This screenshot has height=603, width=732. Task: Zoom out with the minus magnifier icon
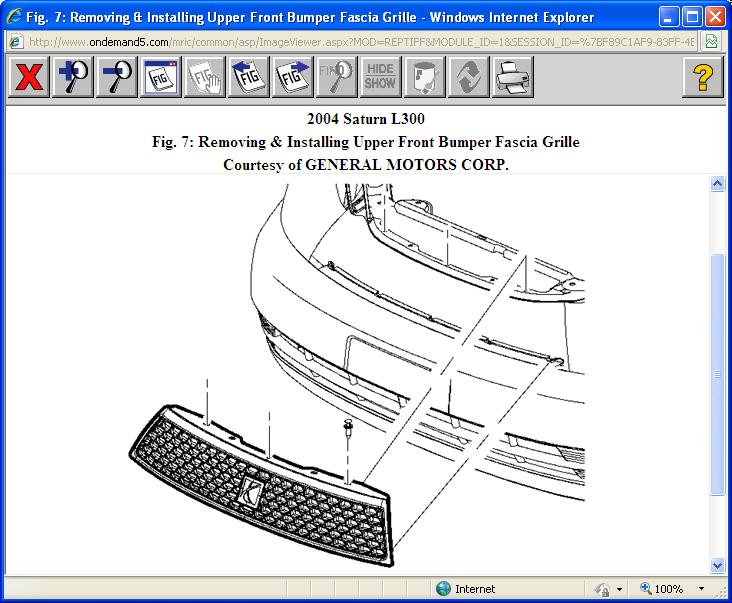[117, 77]
